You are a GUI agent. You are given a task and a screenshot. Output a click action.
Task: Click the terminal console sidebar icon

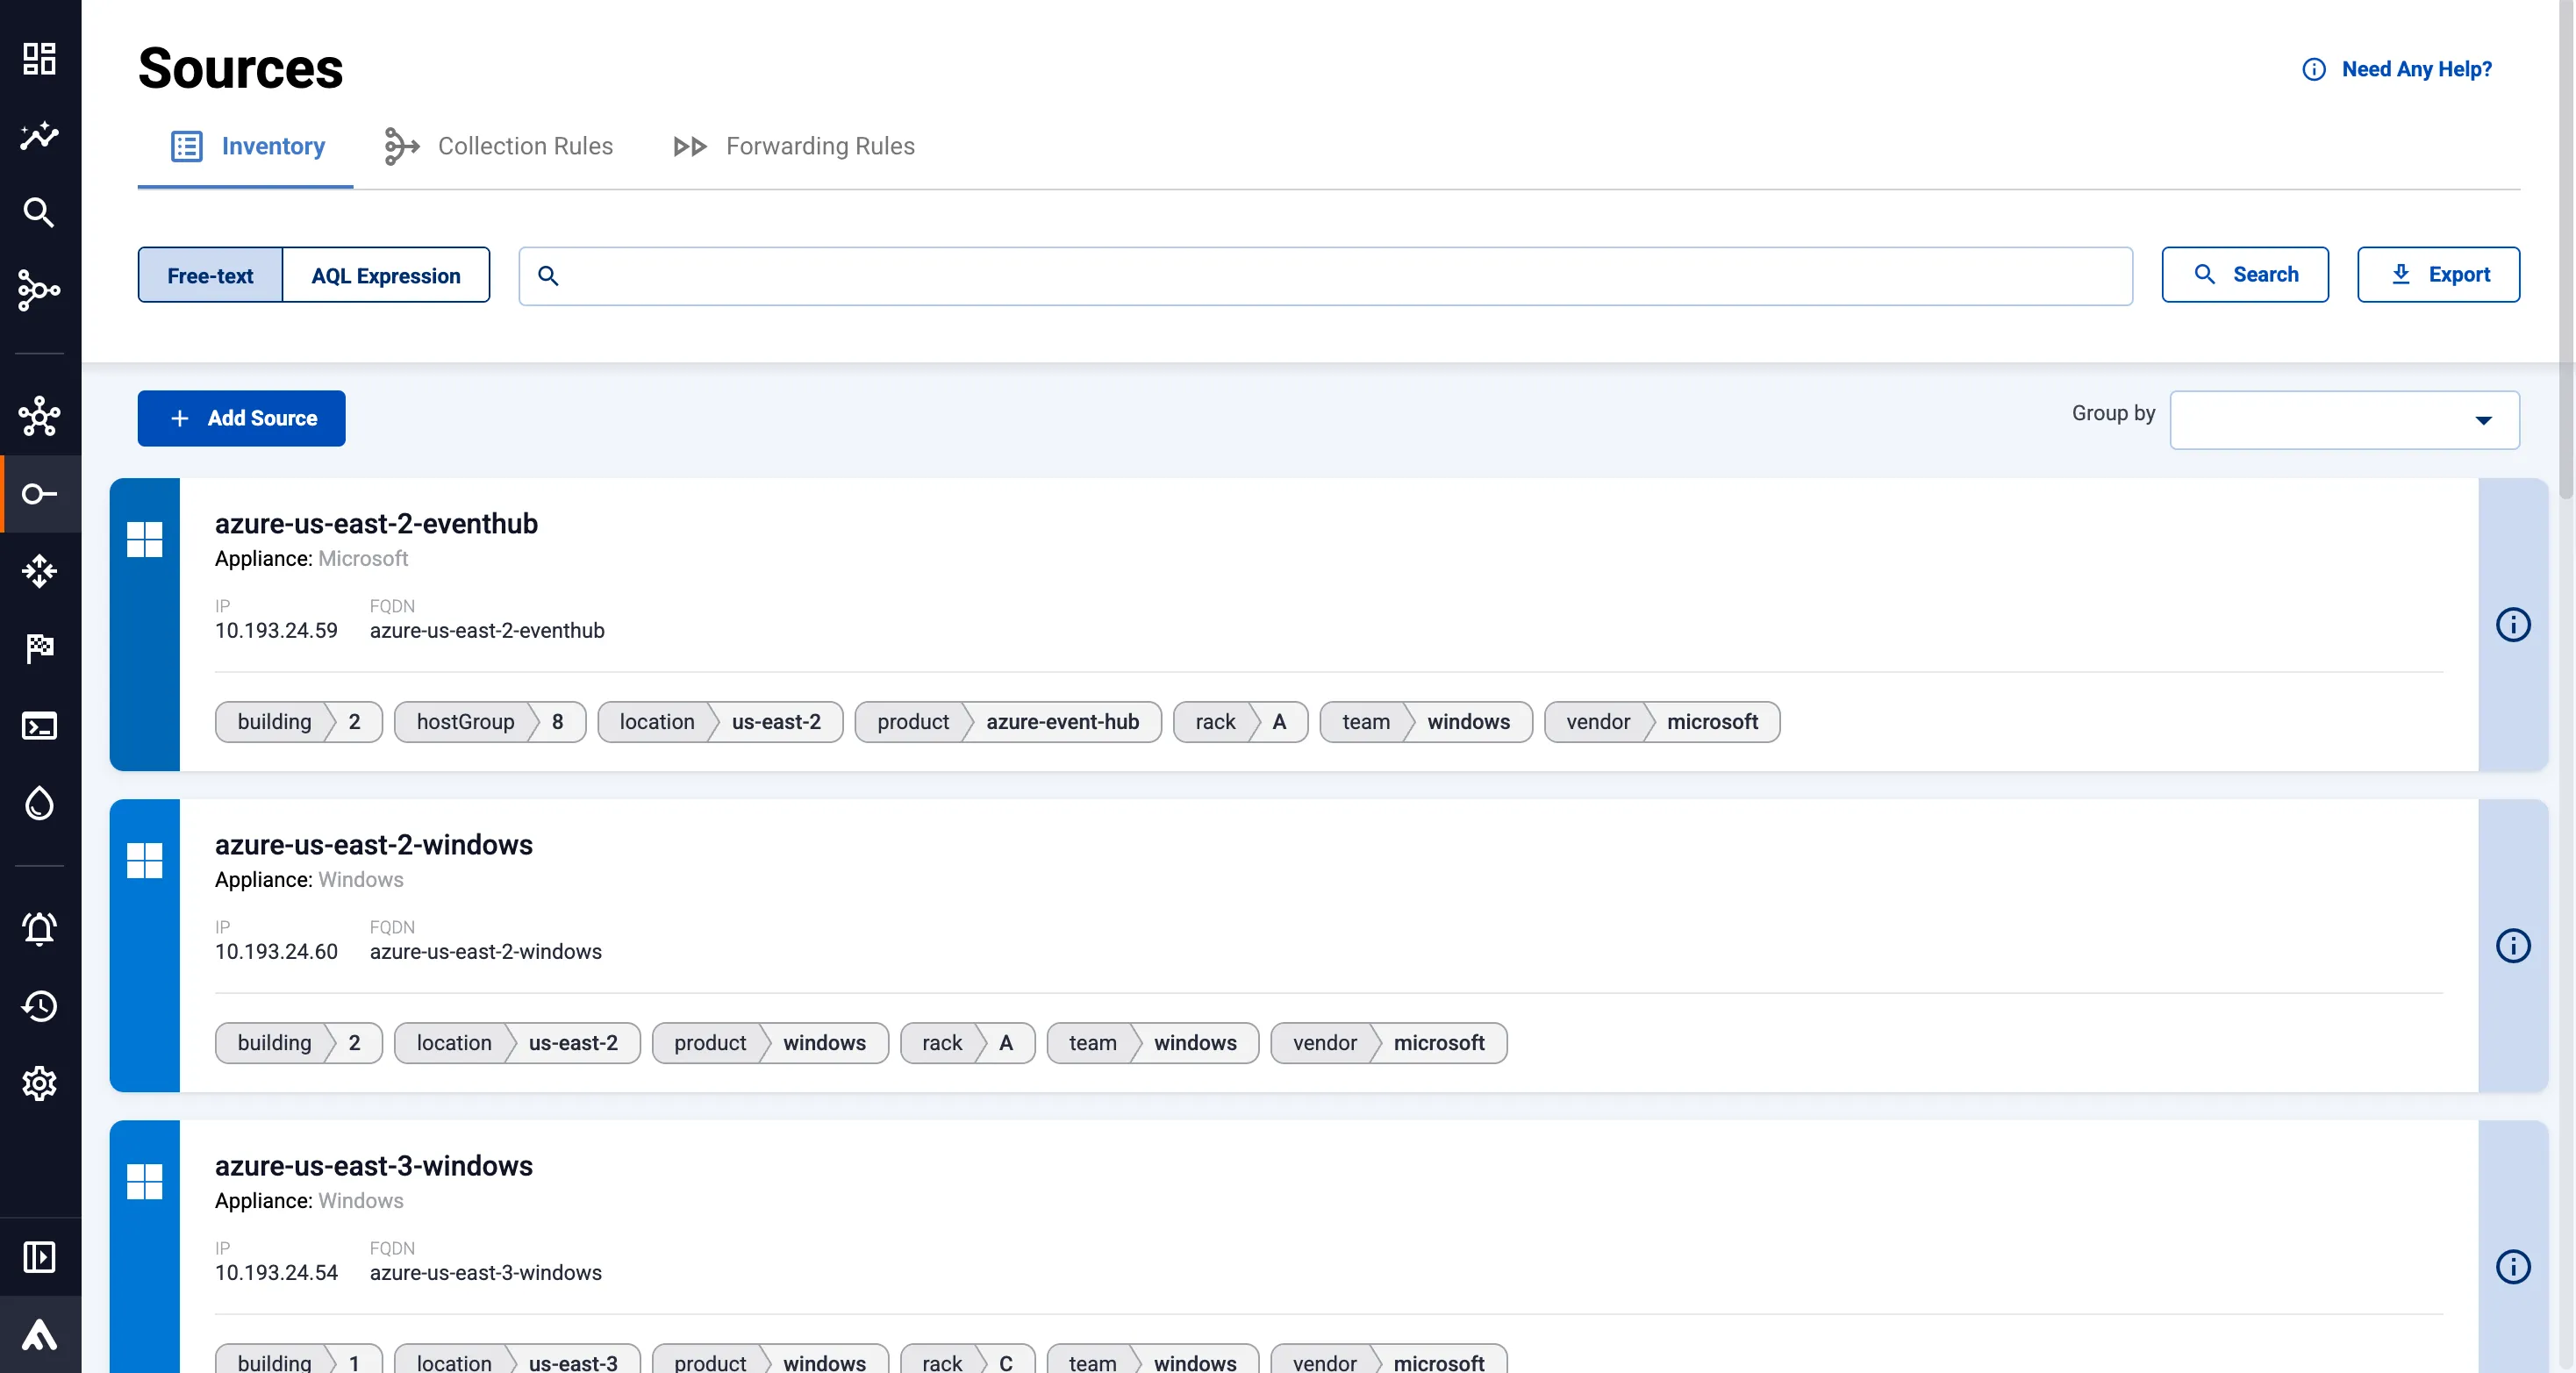coord(39,726)
